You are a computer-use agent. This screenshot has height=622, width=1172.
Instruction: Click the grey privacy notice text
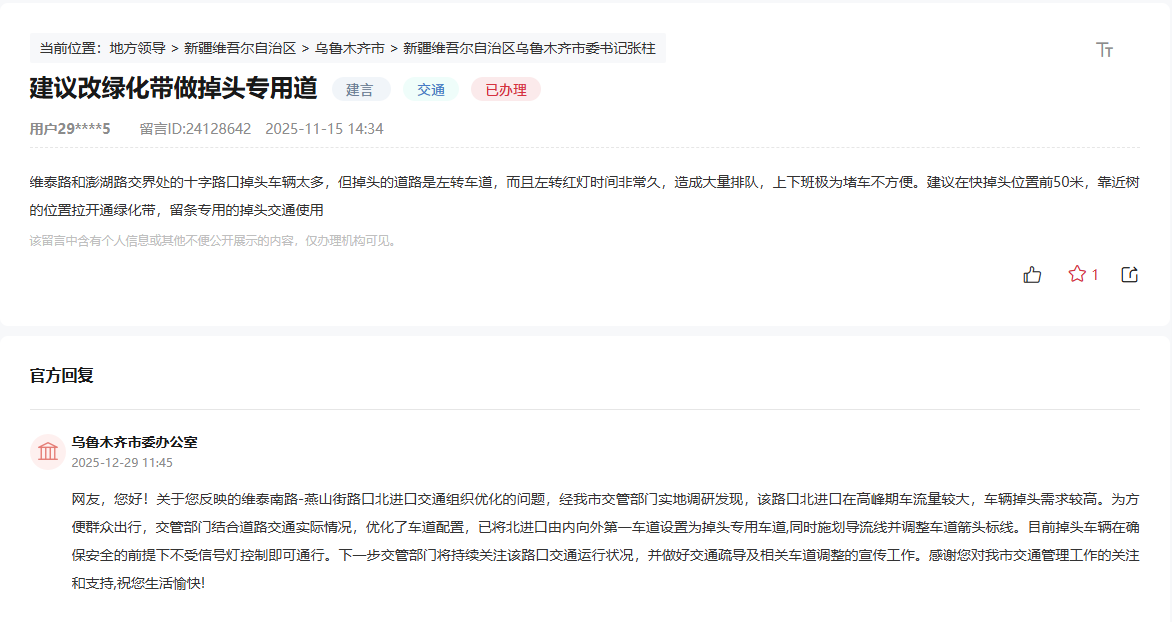point(213,241)
